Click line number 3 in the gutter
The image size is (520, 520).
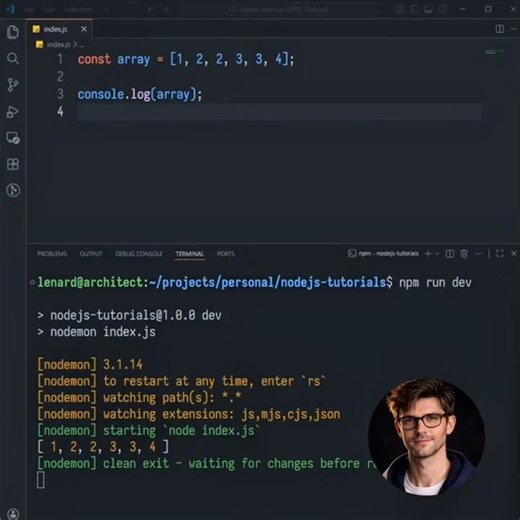coord(60,94)
